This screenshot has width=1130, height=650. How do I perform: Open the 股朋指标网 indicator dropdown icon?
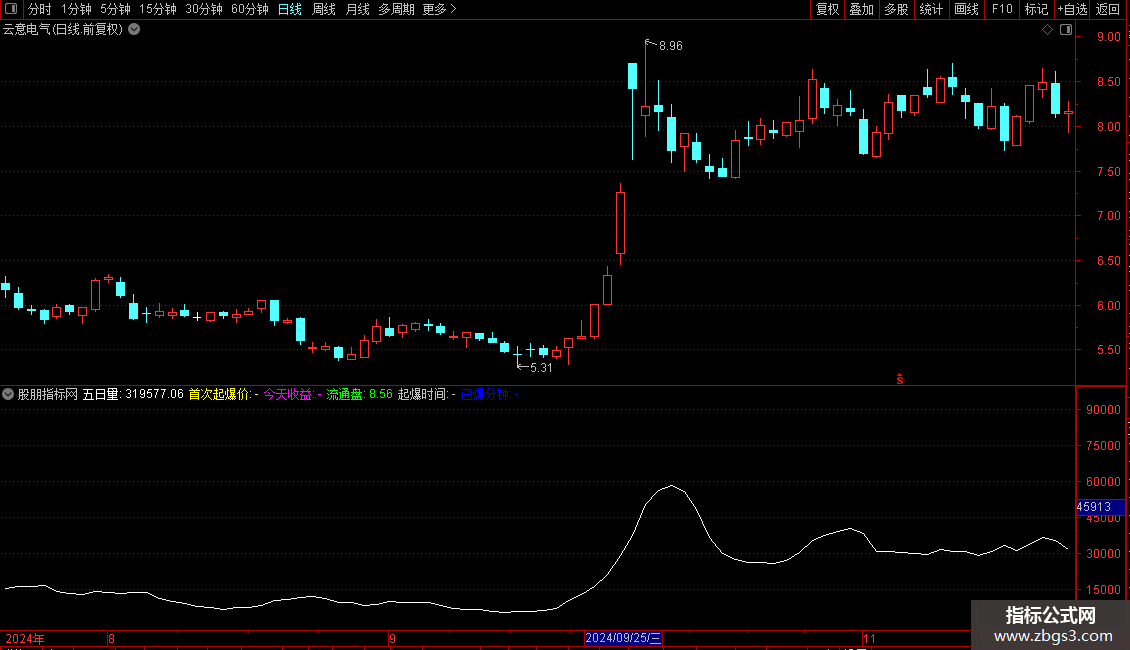click(x=8, y=394)
